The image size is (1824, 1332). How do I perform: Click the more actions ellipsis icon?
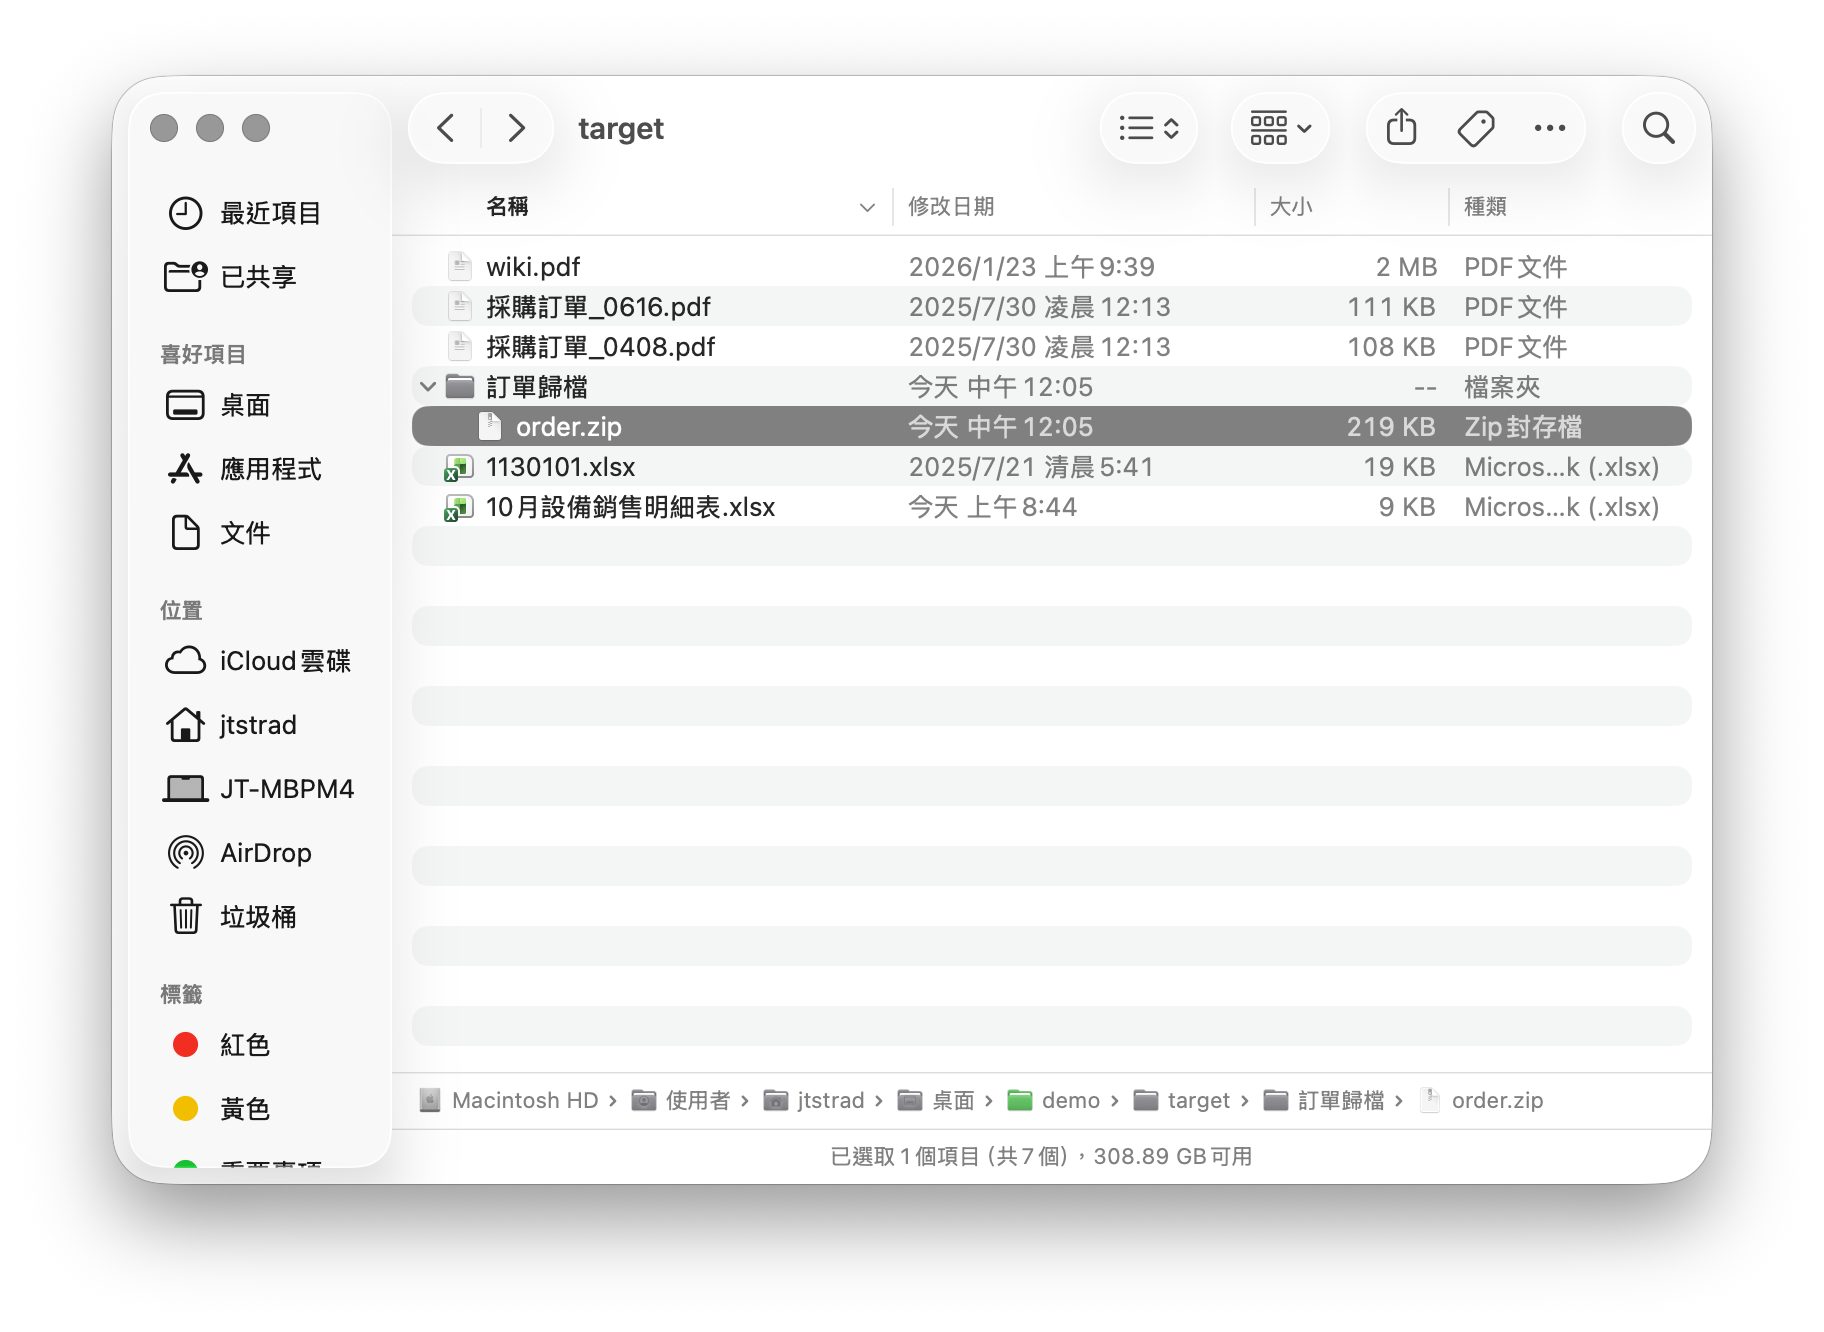click(x=1549, y=128)
